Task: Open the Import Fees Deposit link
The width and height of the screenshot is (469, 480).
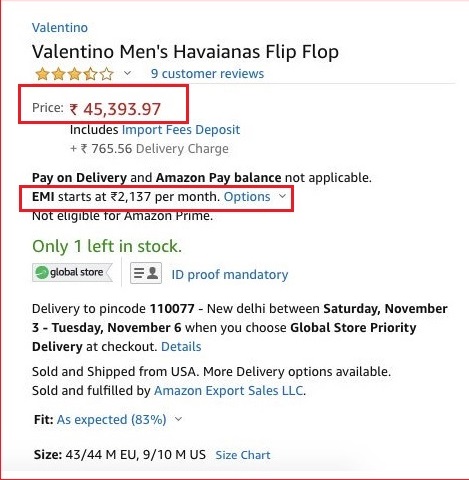Action: [181, 129]
